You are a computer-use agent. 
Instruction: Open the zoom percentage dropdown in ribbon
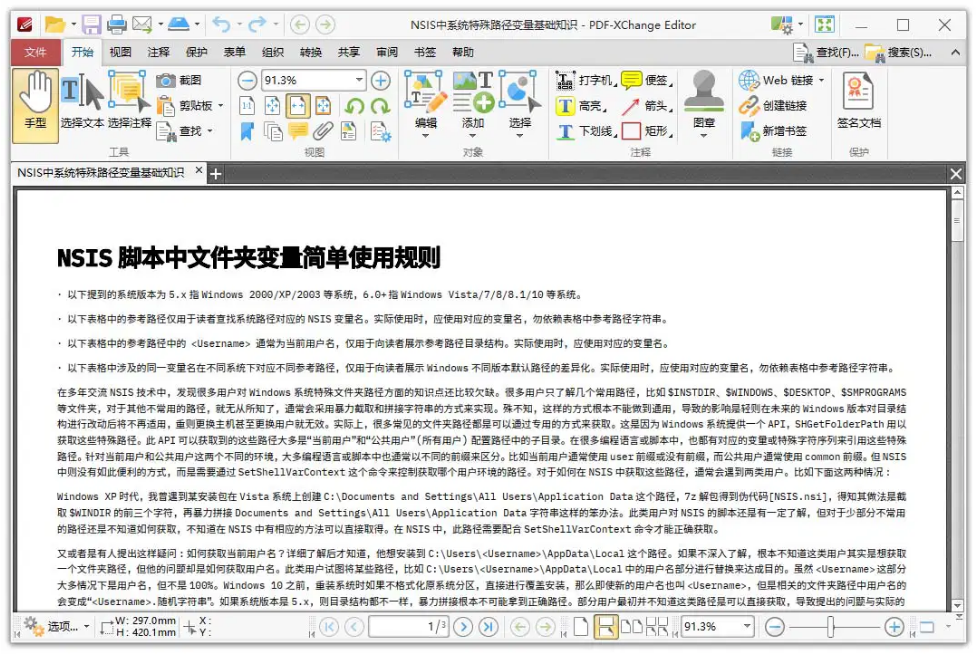359,80
